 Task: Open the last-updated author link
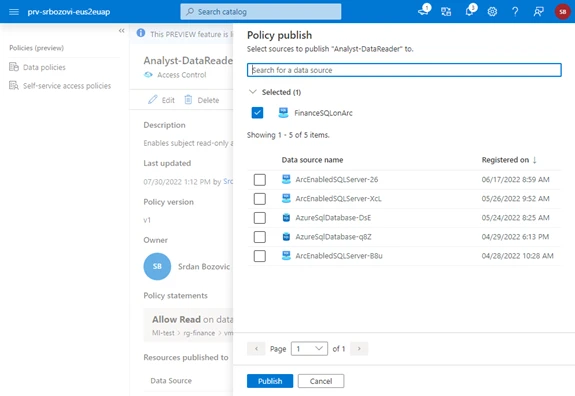pos(228,181)
